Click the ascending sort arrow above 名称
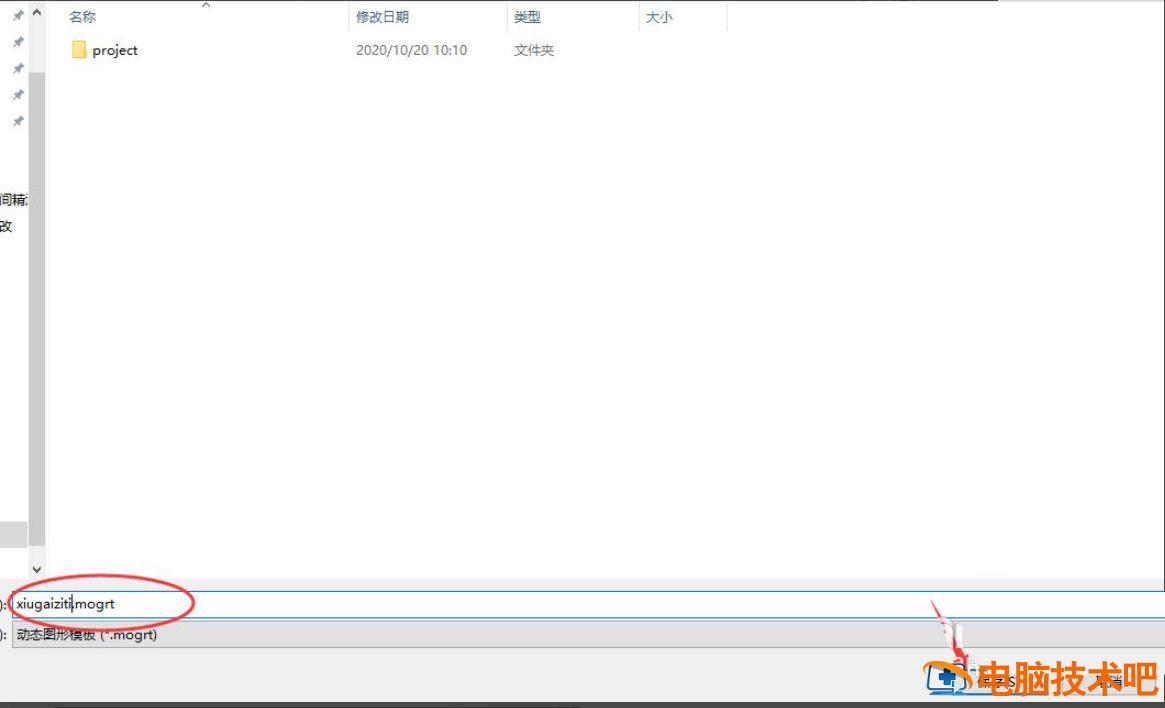The height and width of the screenshot is (708, 1165). click(x=206, y=5)
